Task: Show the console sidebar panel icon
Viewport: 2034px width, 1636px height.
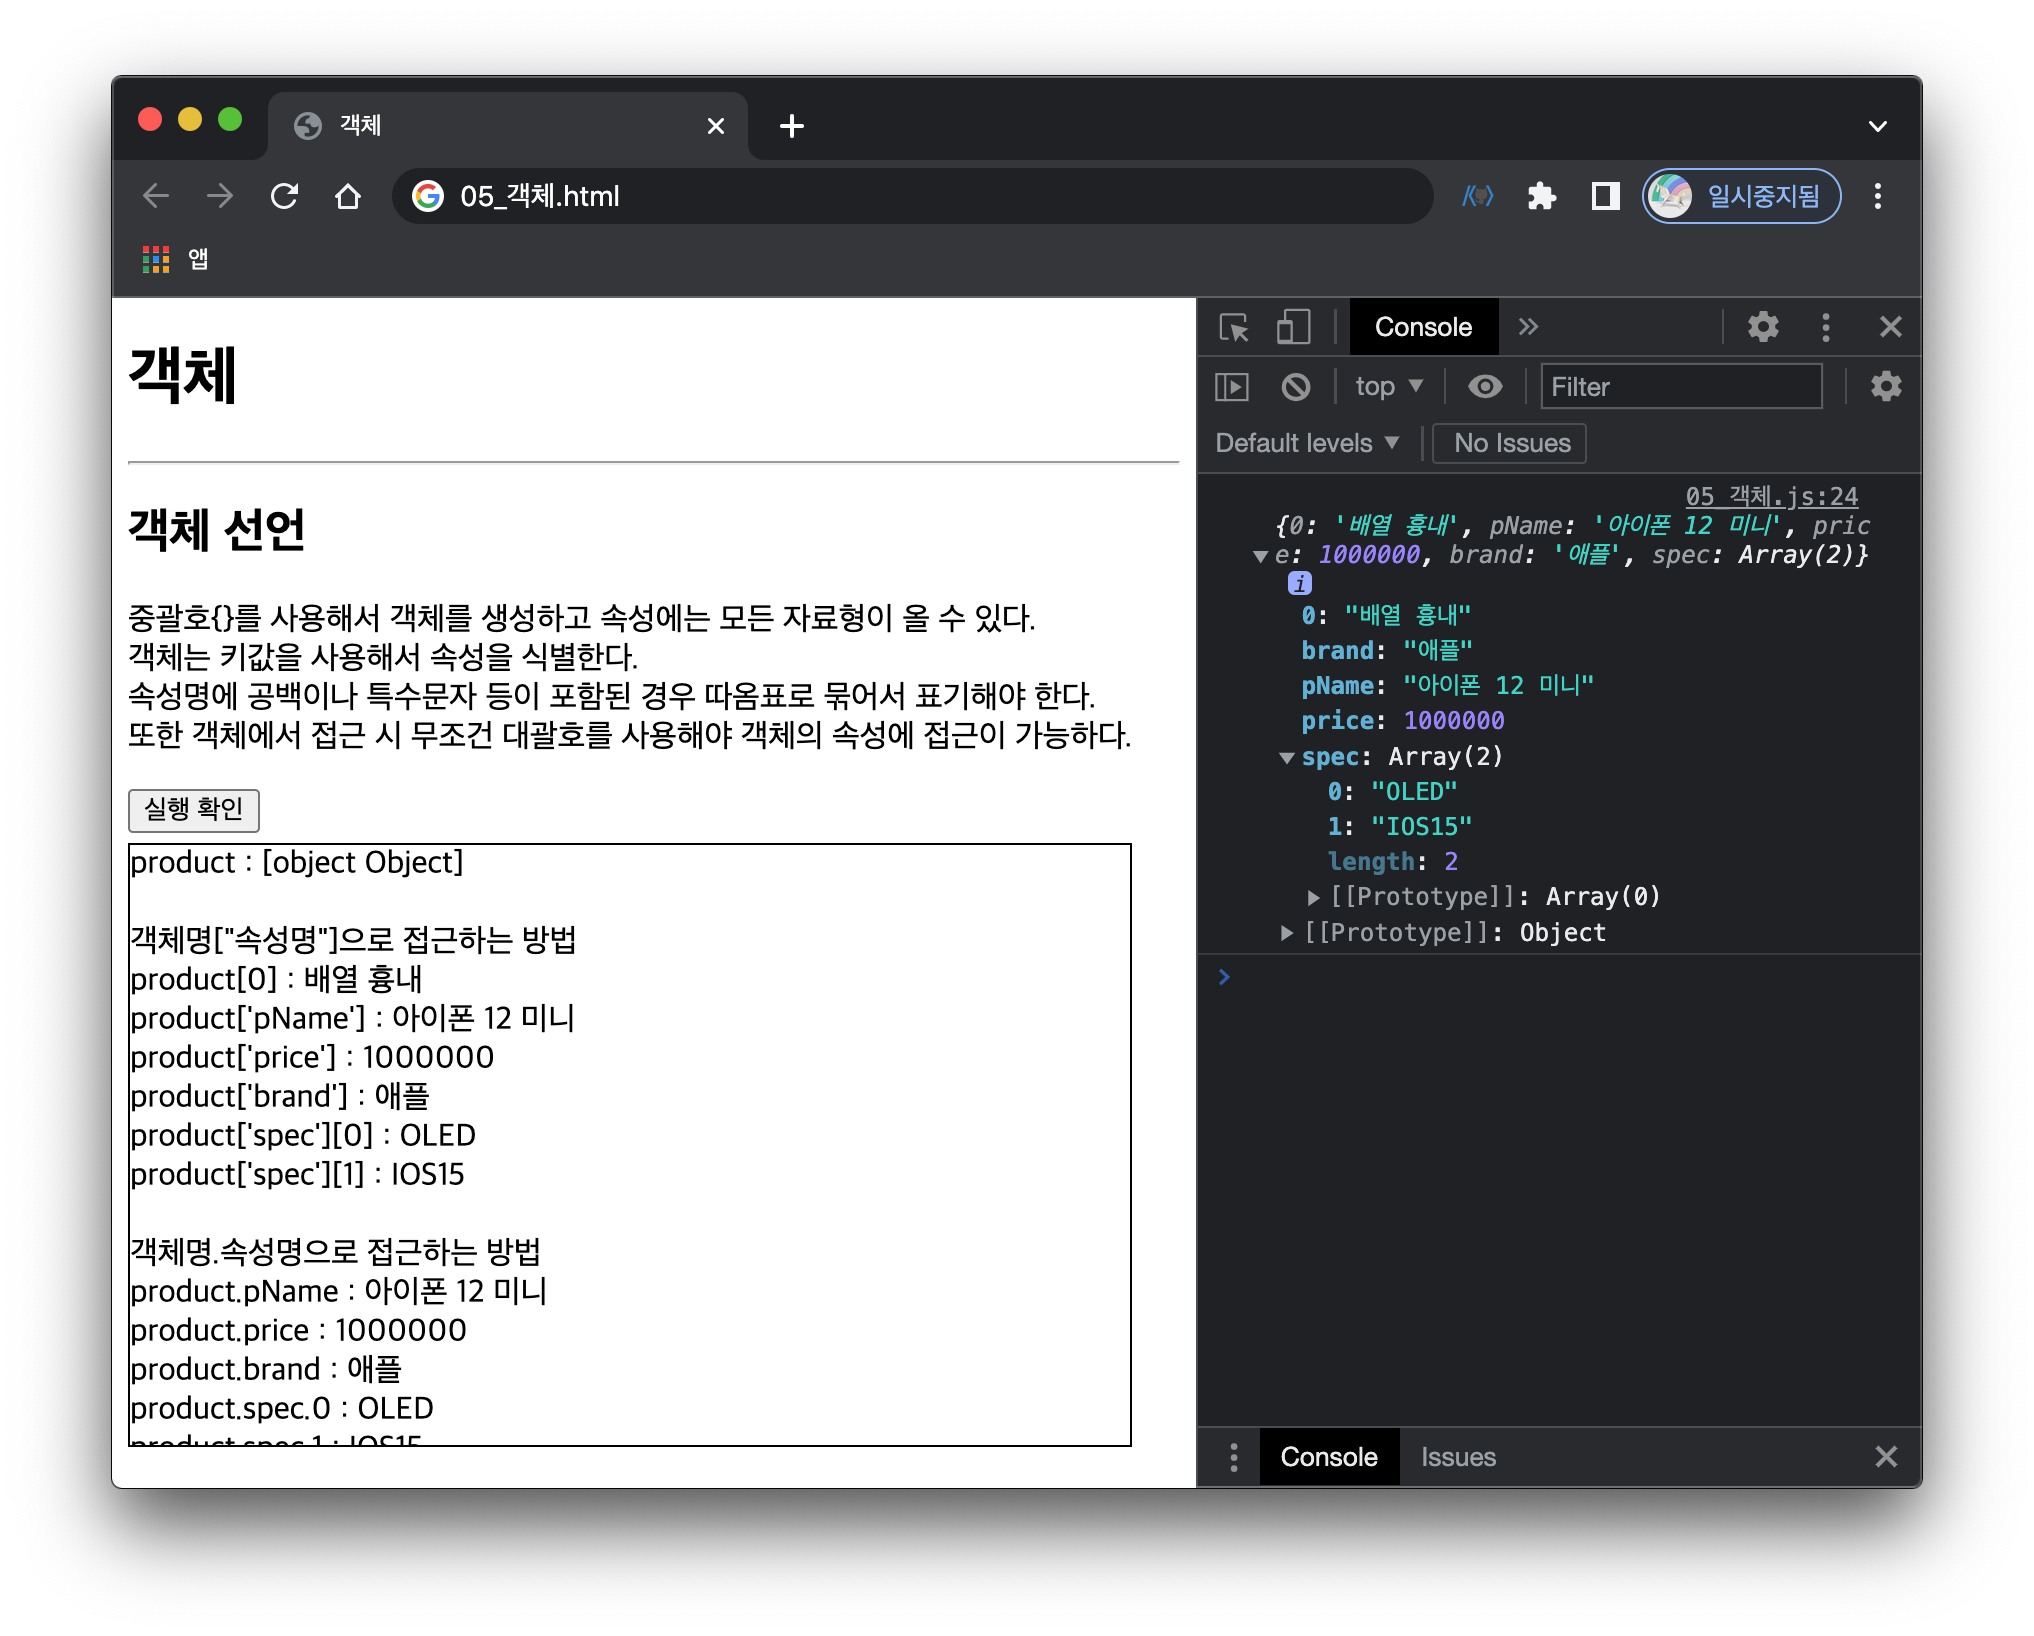Action: tap(1231, 387)
